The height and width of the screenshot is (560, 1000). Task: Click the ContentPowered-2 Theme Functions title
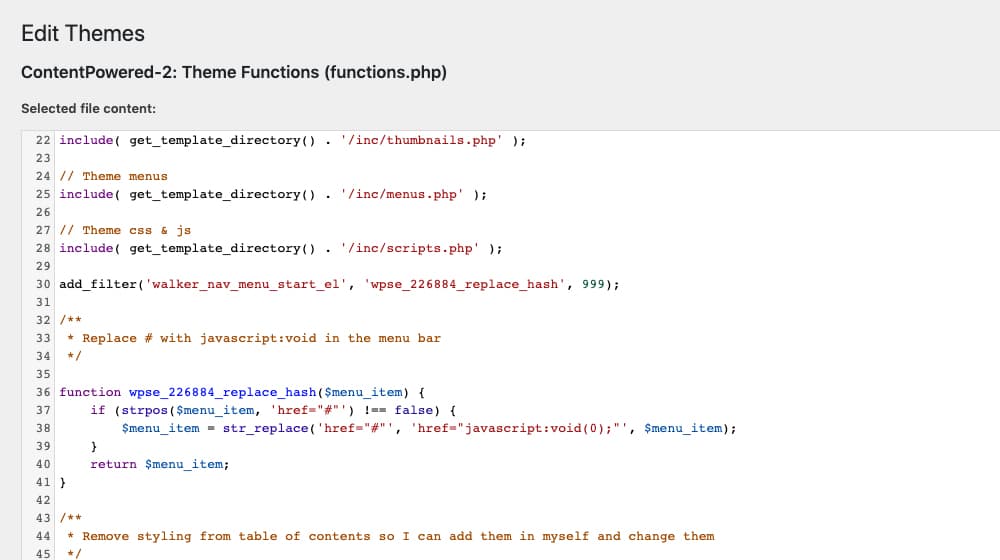point(233,72)
